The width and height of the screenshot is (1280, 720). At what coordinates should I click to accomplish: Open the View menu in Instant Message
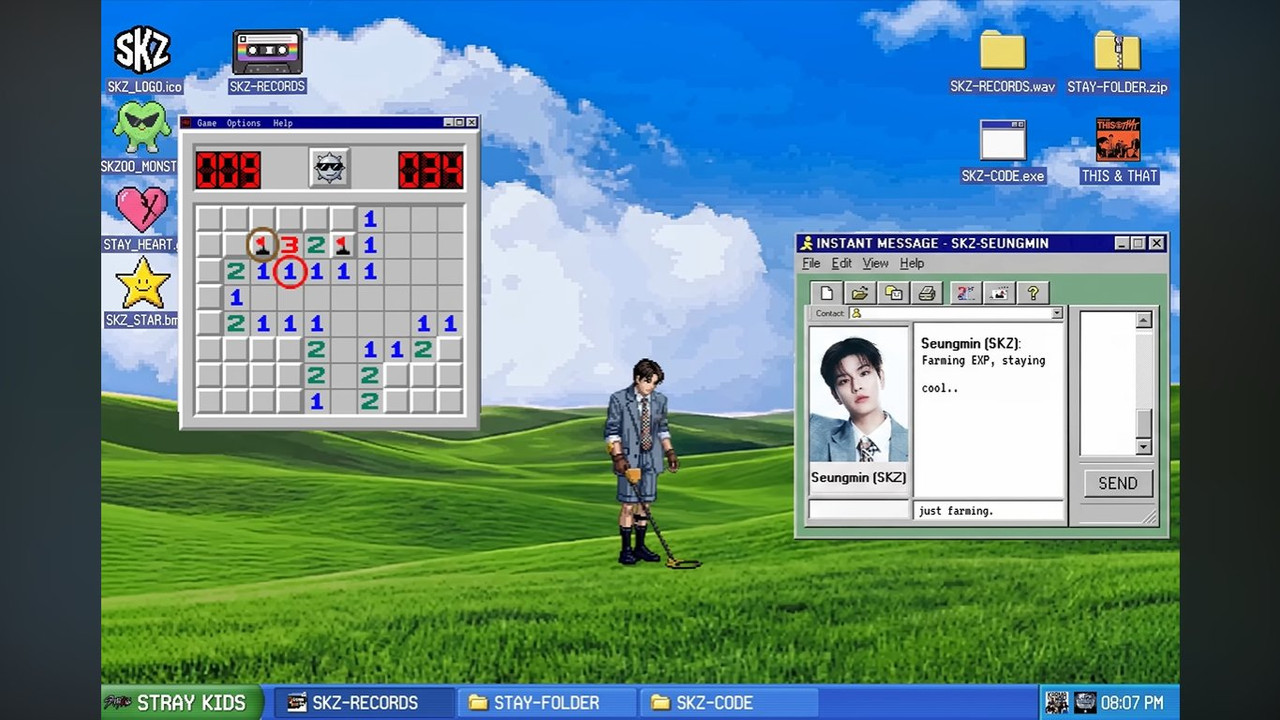[875, 263]
